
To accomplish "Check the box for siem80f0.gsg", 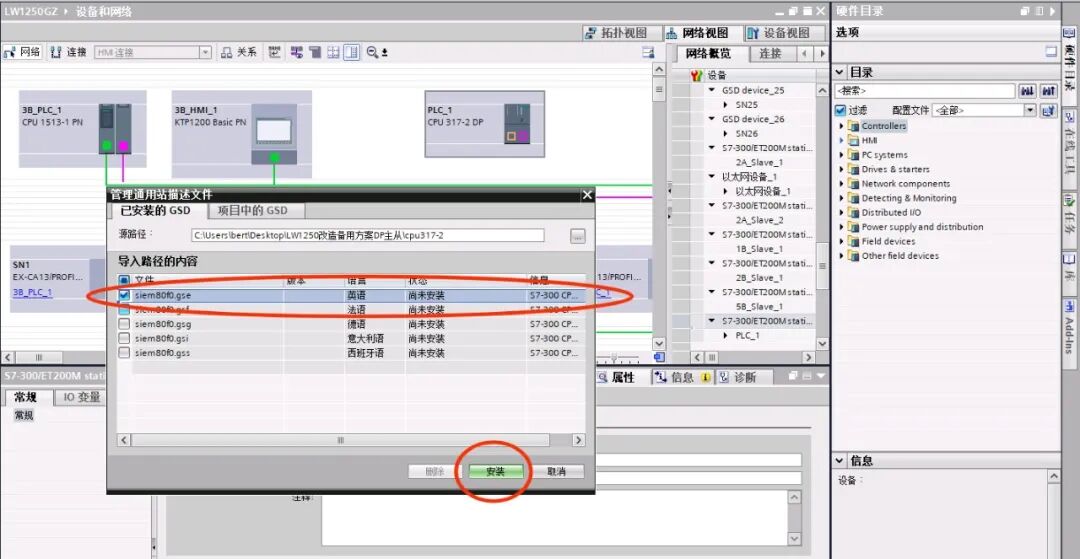I will click(124, 324).
